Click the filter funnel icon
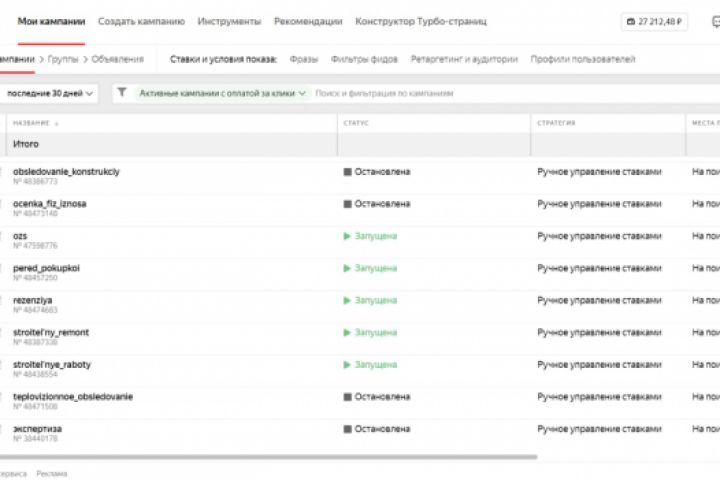 pyautogui.click(x=122, y=93)
